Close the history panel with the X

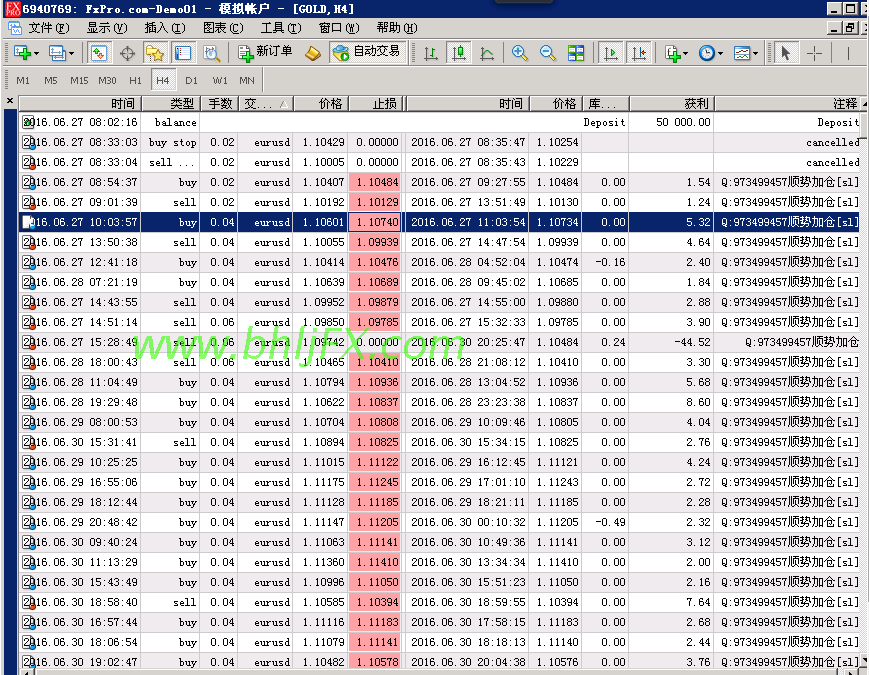point(9,101)
